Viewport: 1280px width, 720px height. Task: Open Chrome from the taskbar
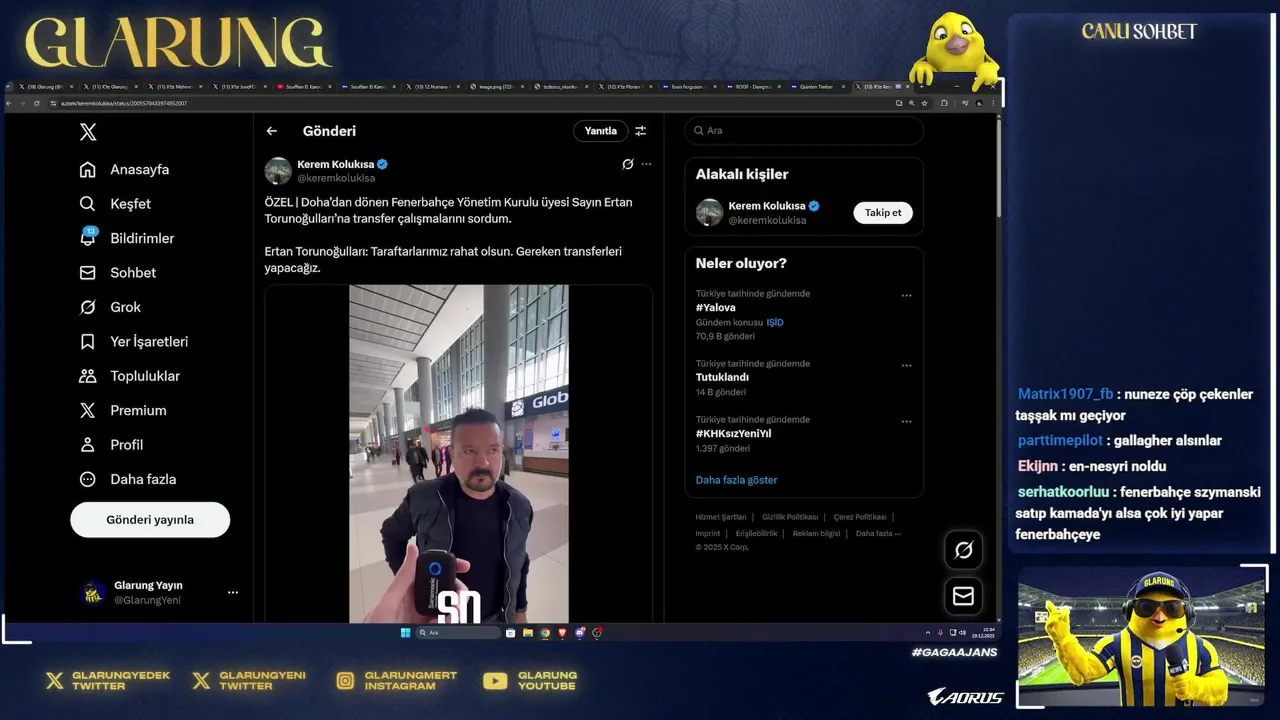545,633
